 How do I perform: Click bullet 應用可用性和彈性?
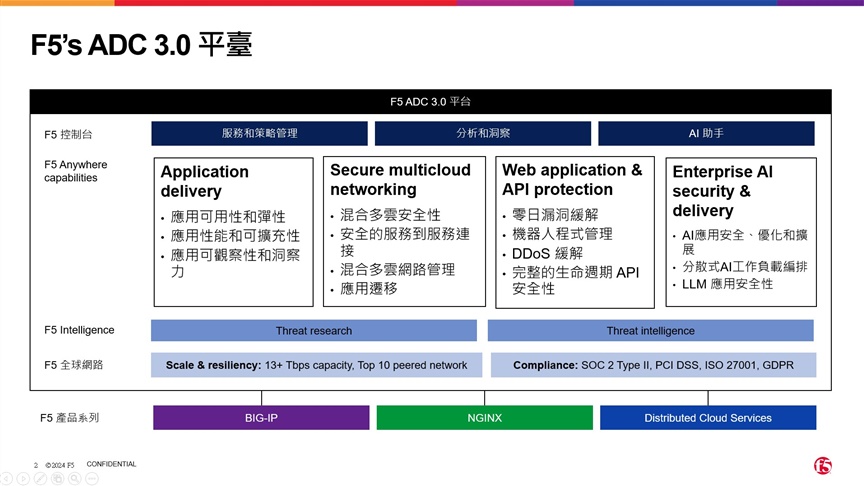click(228, 217)
